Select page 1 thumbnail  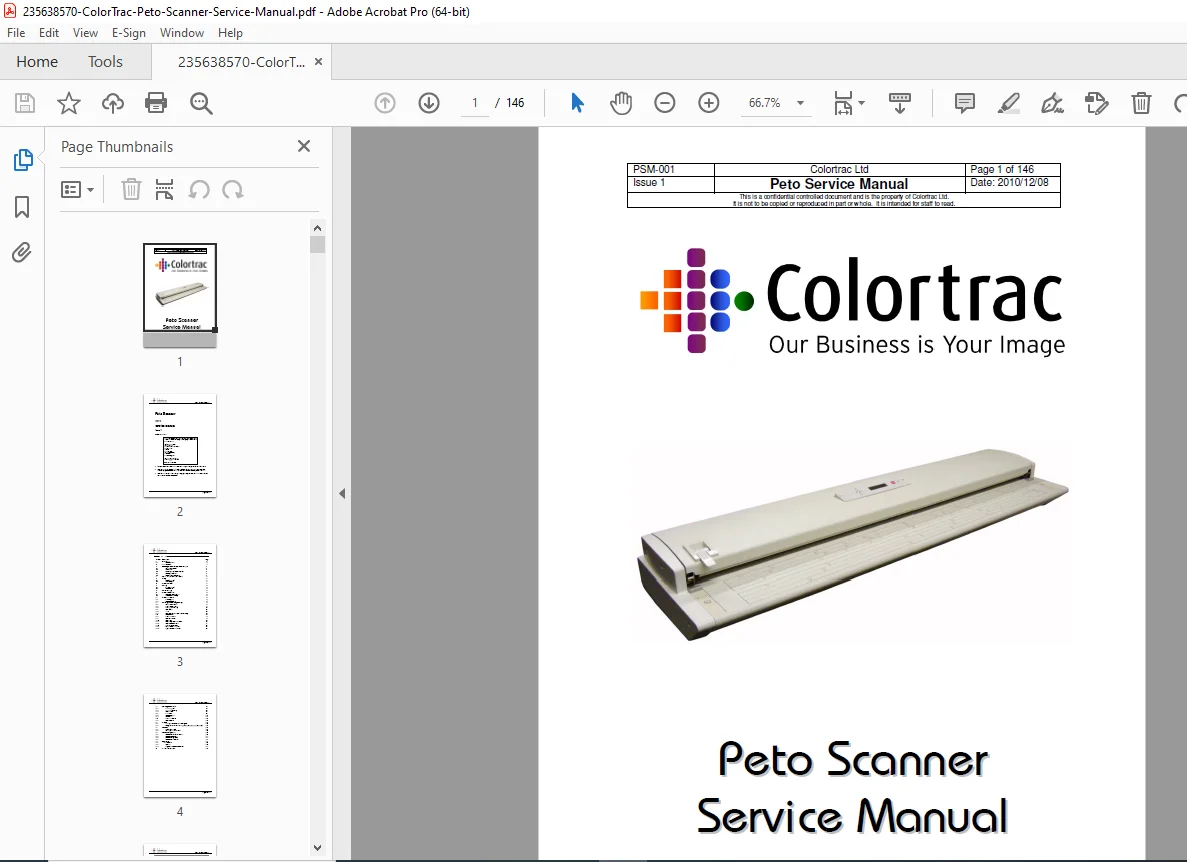(x=180, y=295)
